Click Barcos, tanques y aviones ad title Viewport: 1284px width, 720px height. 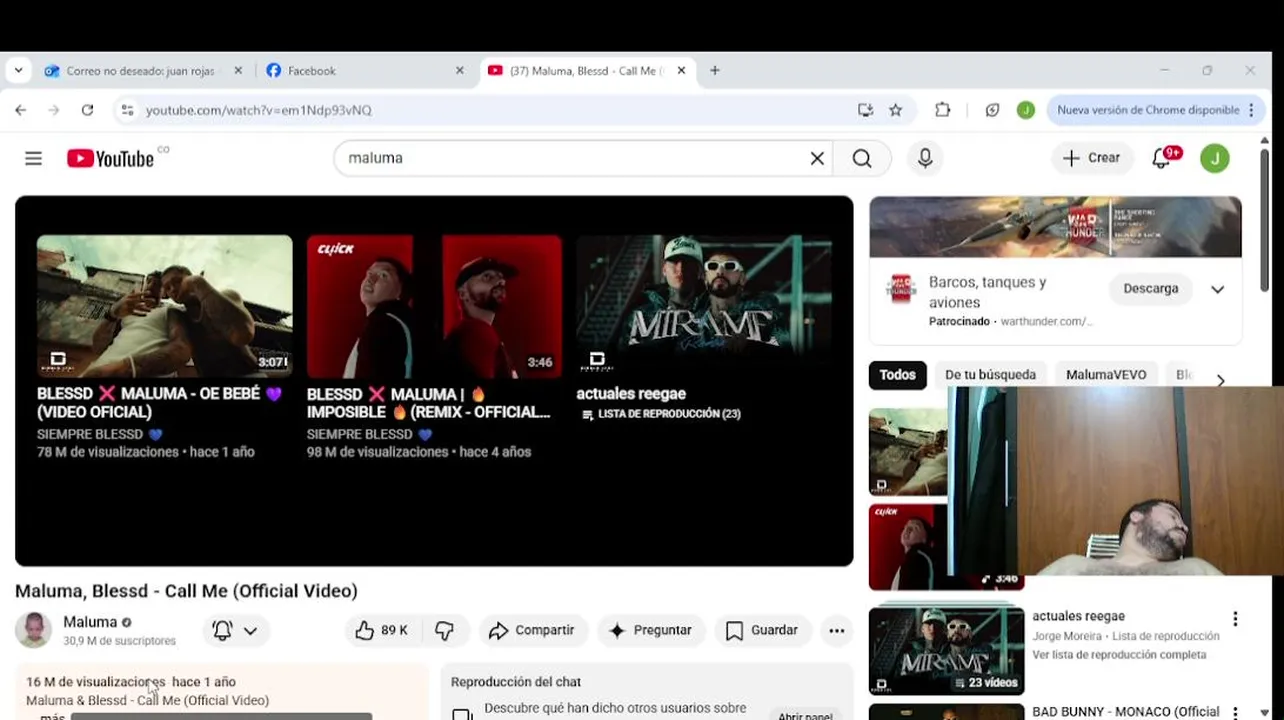pos(987,292)
